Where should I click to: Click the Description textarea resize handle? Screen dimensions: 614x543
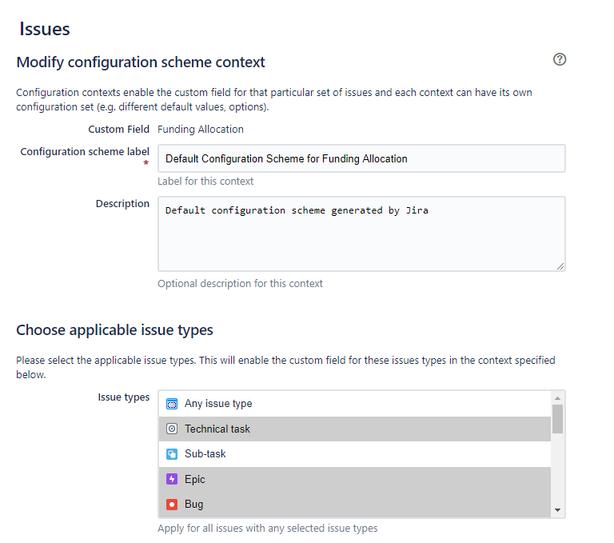coord(560,266)
